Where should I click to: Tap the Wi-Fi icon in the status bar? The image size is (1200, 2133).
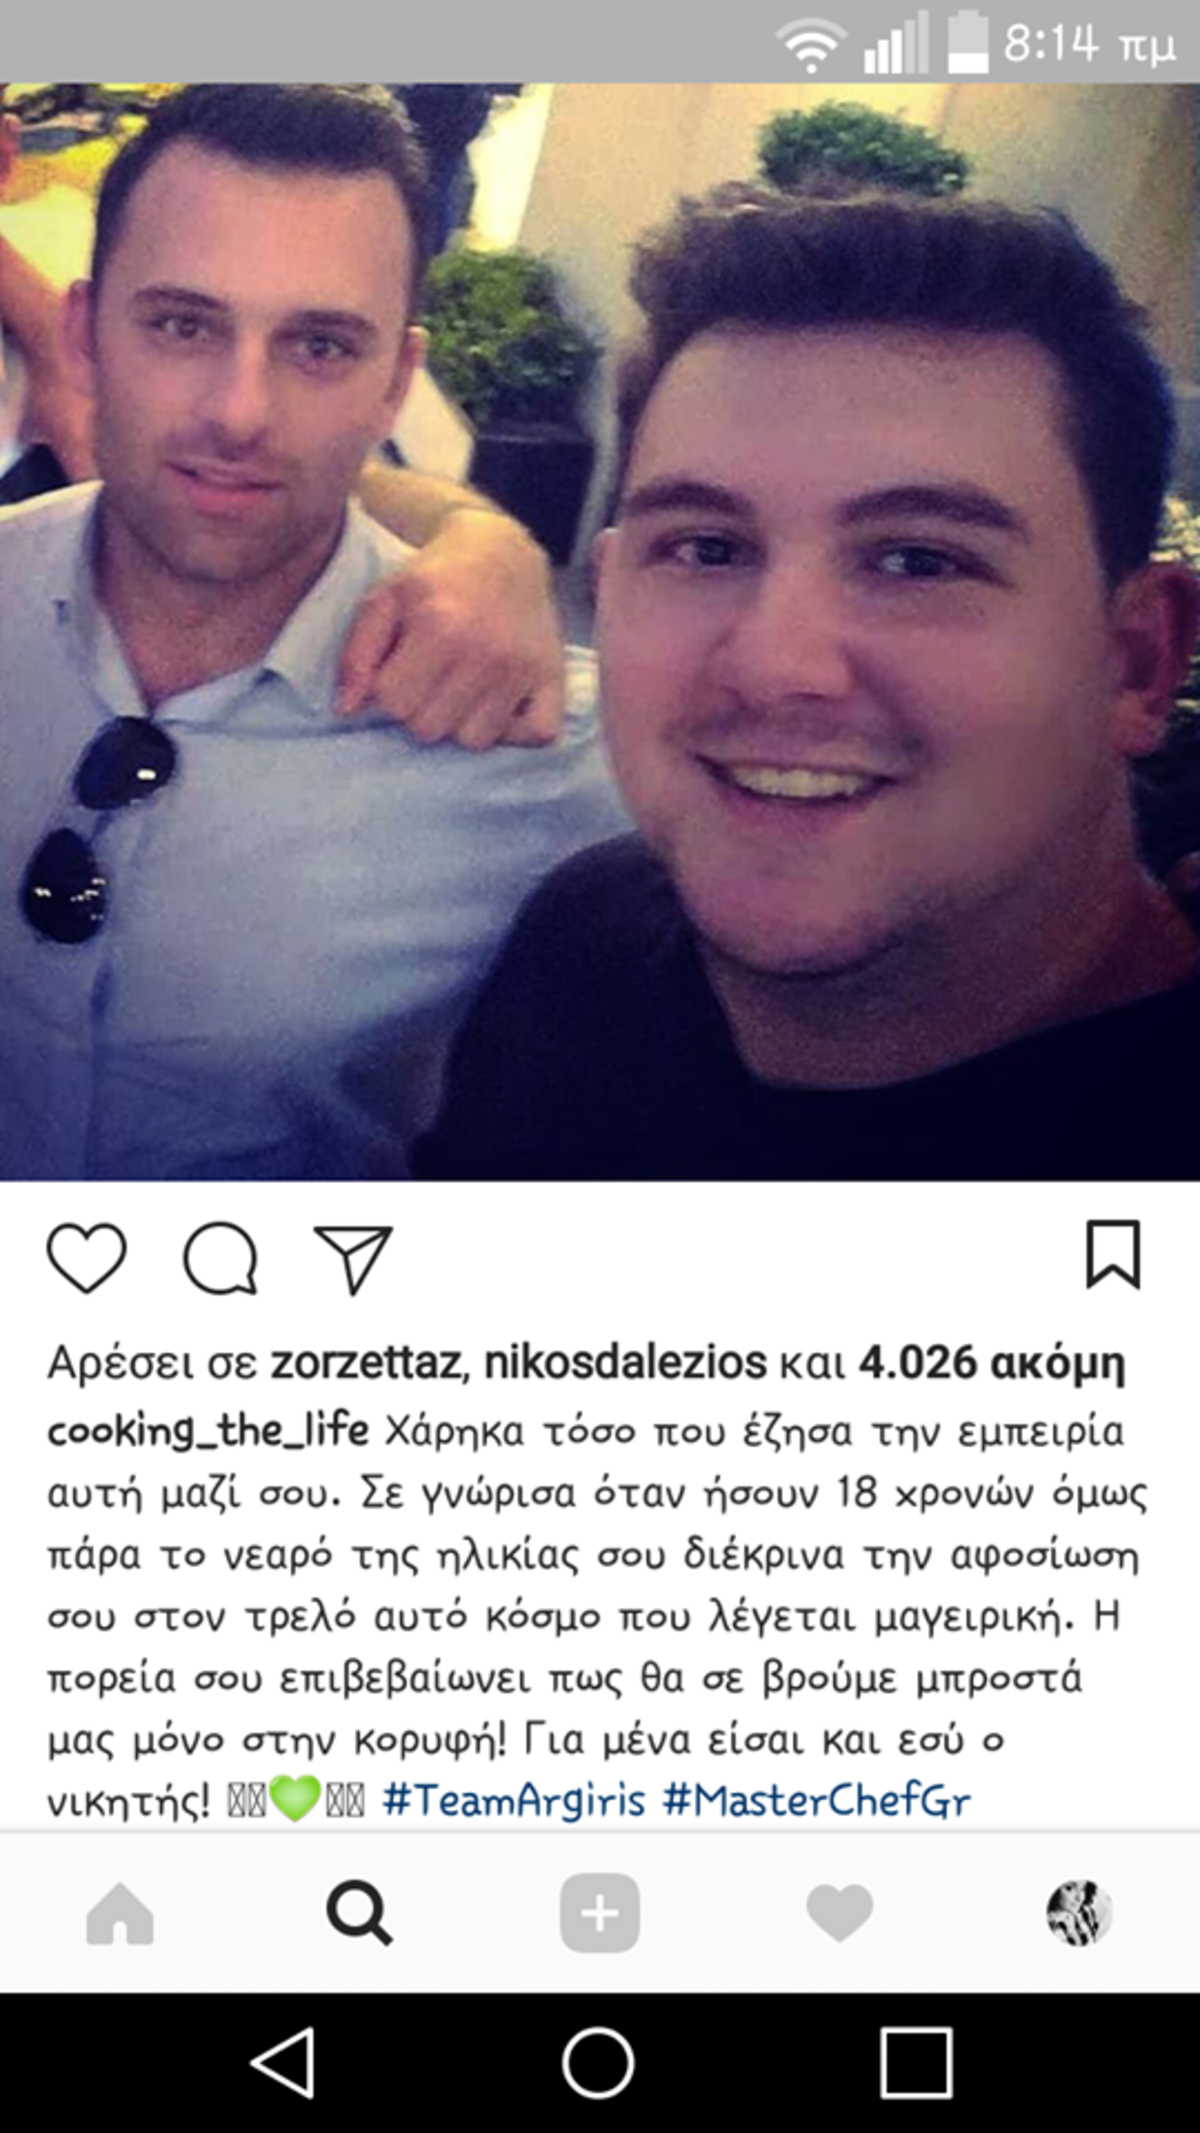click(811, 46)
